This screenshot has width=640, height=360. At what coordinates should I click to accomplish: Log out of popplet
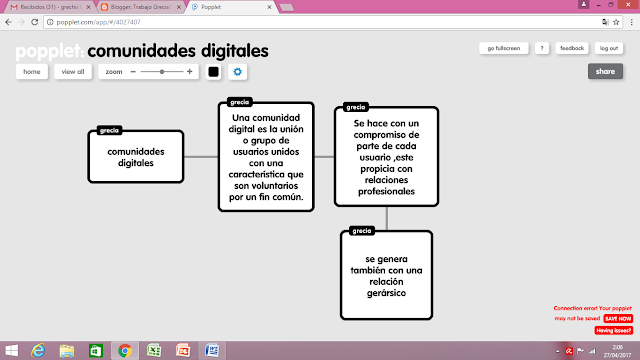(x=609, y=48)
